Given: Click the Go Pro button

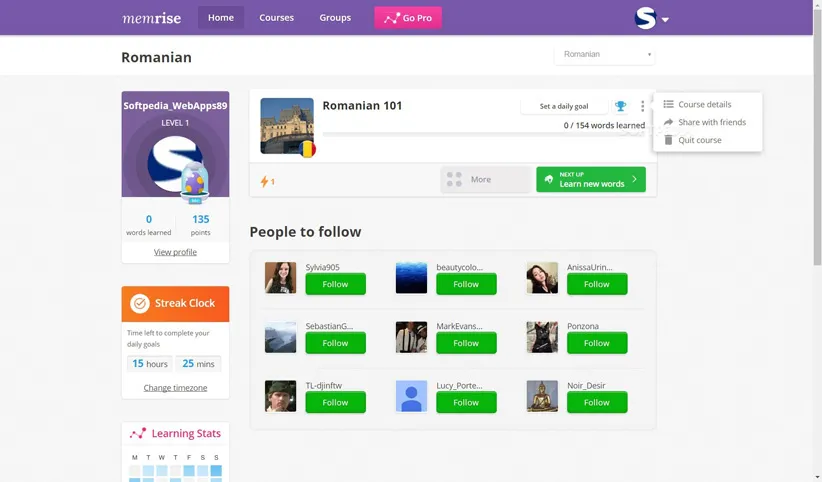Looking at the screenshot, I should click(x=408, y=18).
